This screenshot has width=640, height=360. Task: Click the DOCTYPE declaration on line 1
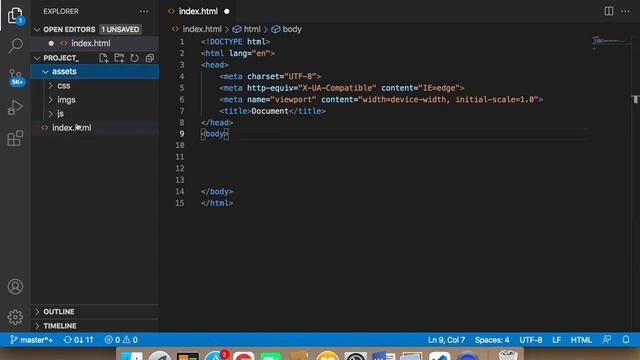click(235, 42)
